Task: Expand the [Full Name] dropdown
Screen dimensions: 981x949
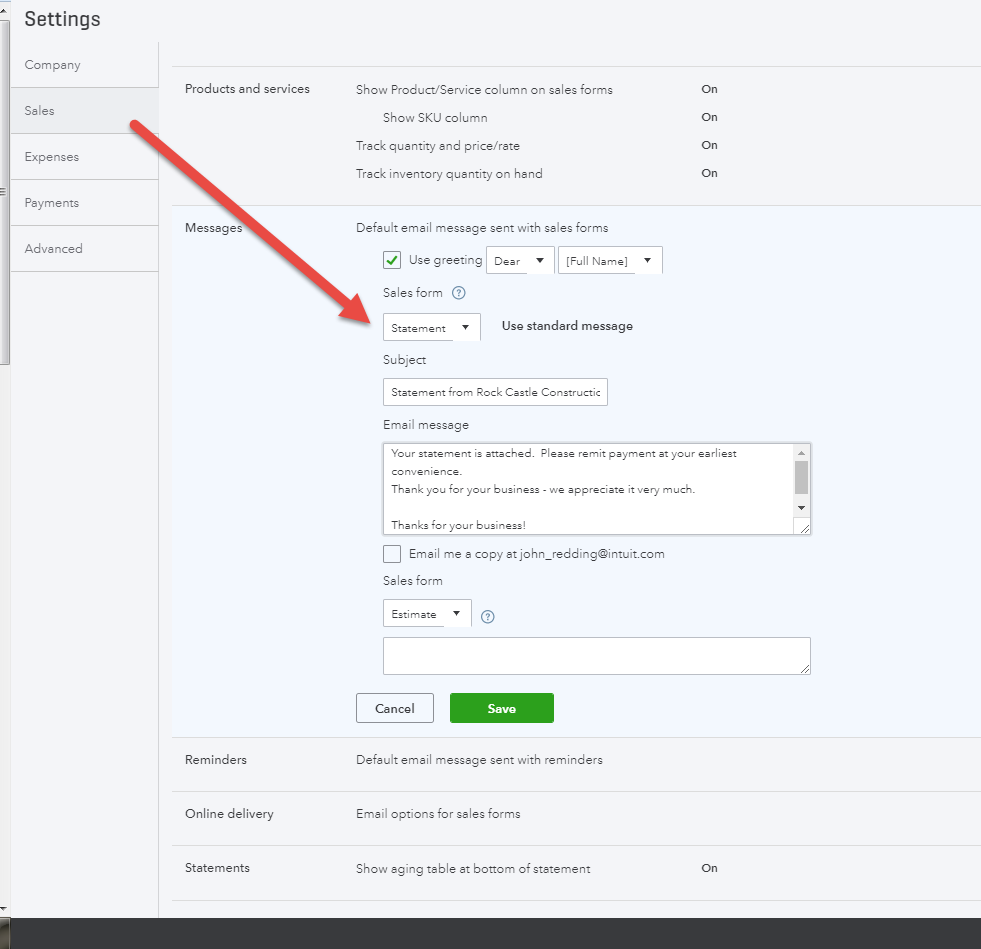Action: pyautogui.click(x=610, y=261)
